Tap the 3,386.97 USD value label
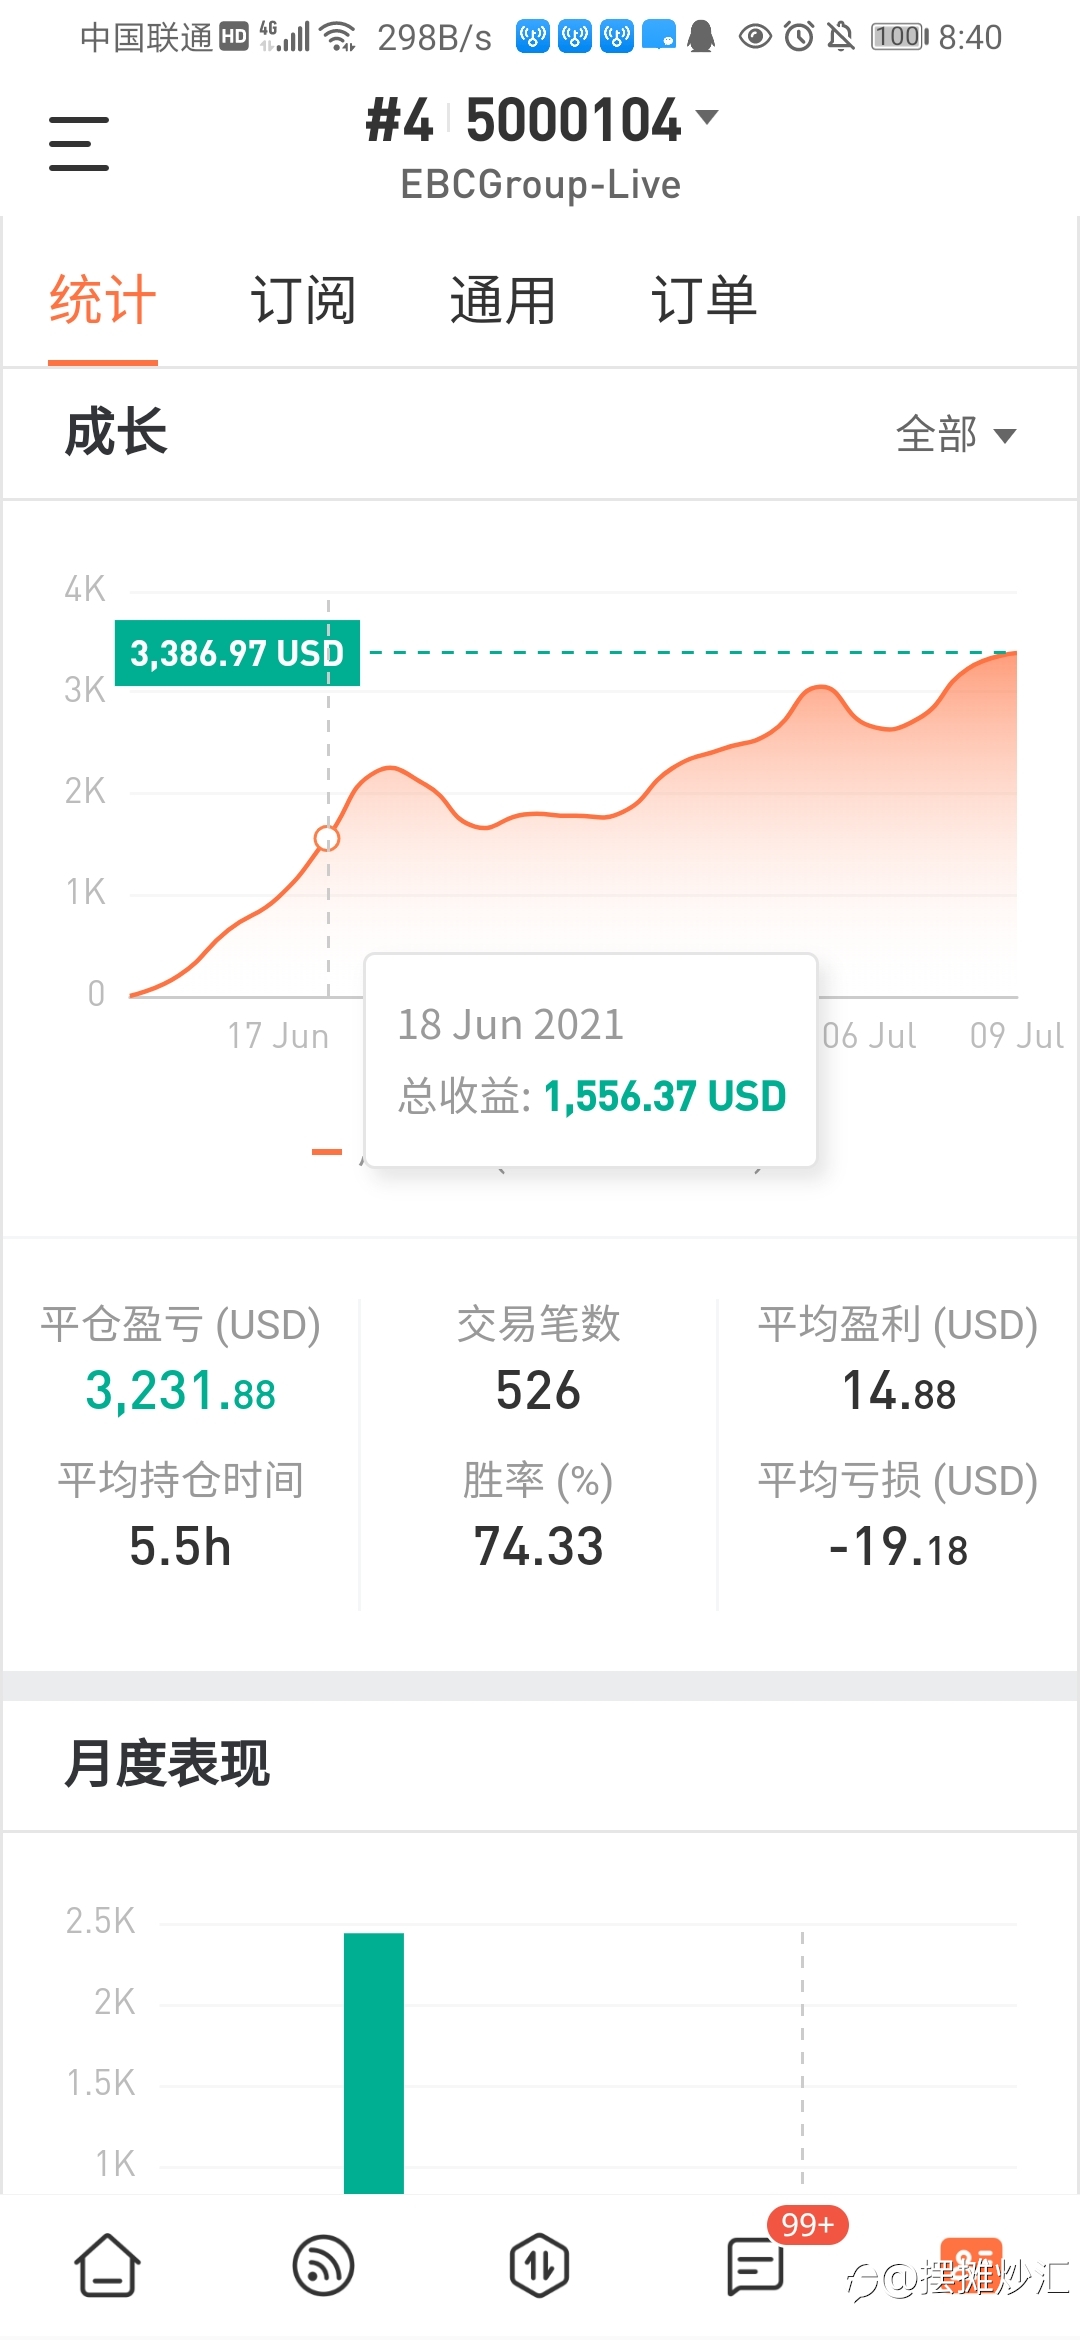This screenshot has height=2340, width=1080. pyautogui.click(x=237, y=653)
